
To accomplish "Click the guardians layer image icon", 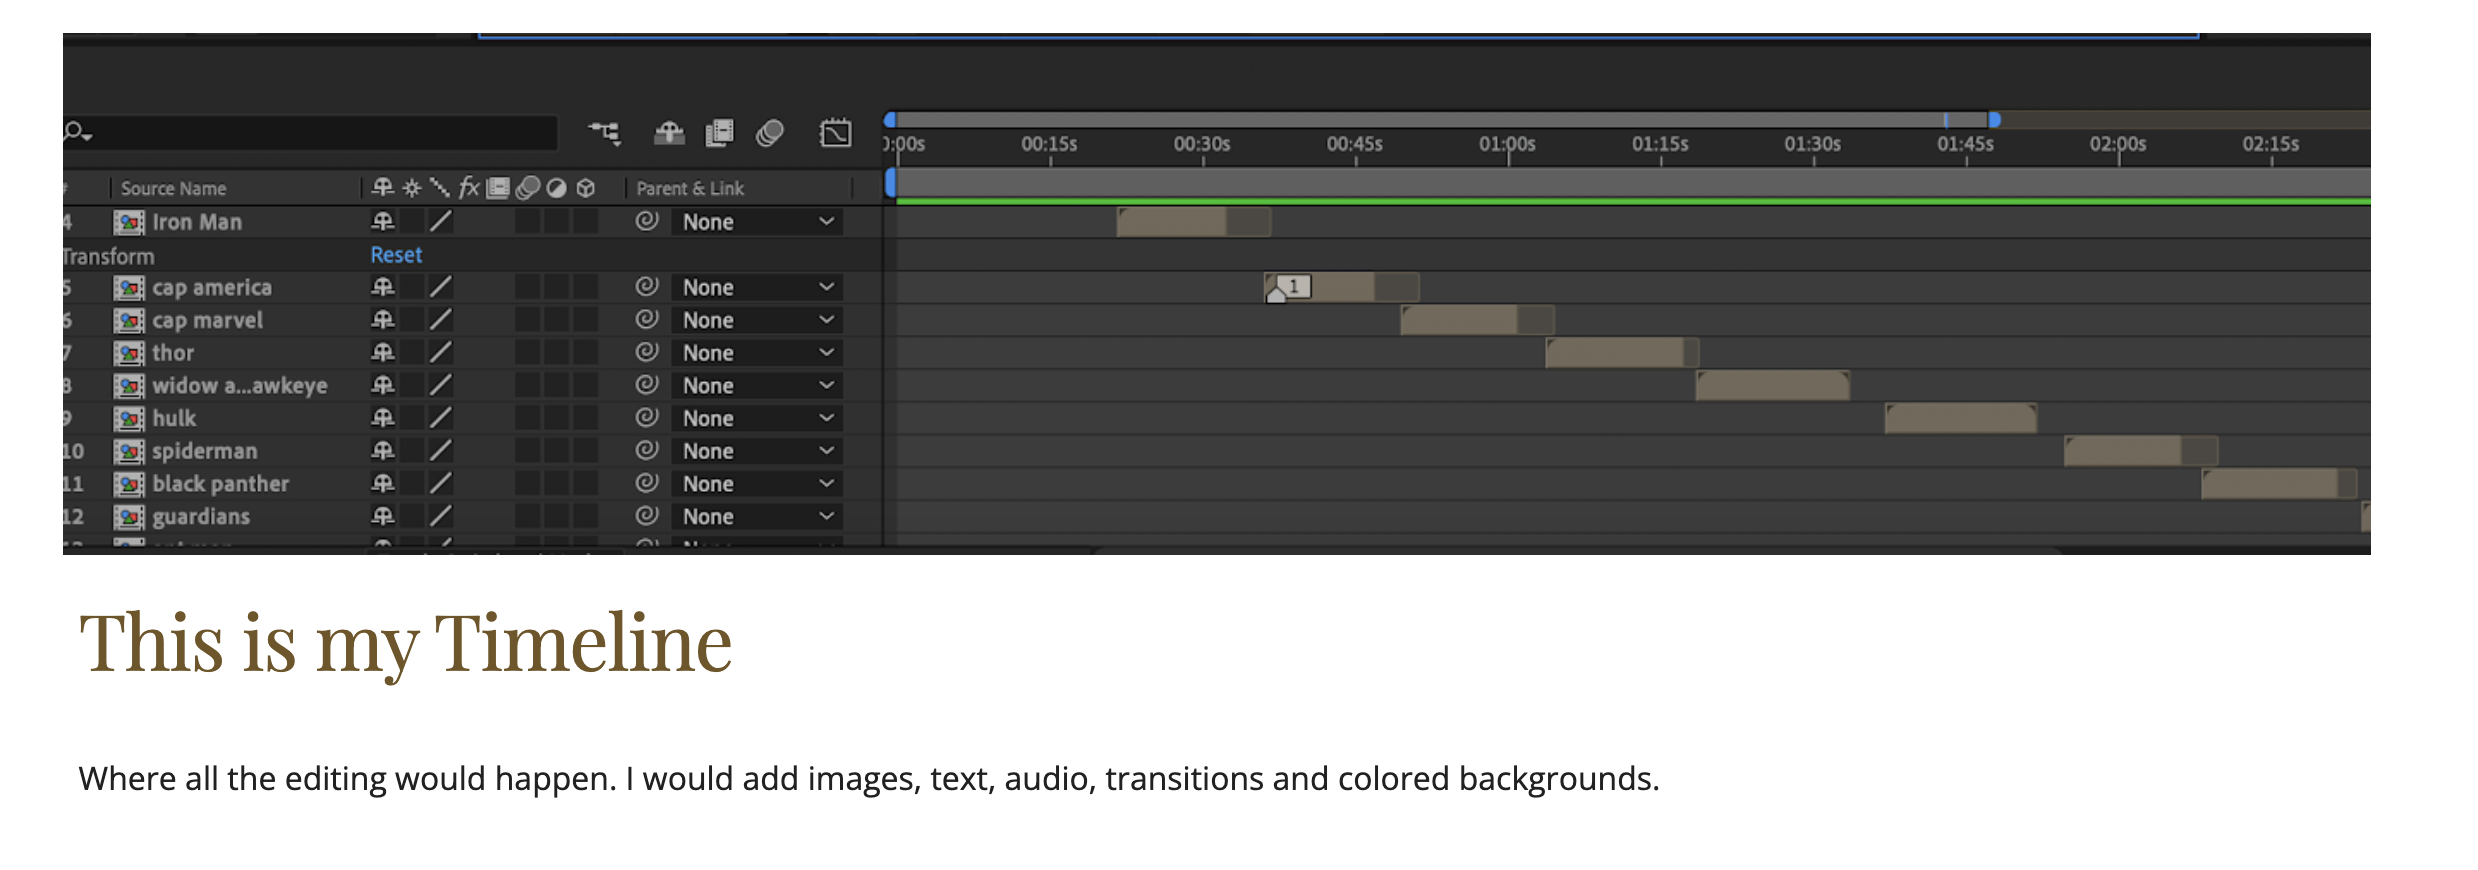I will pos(128,517).
